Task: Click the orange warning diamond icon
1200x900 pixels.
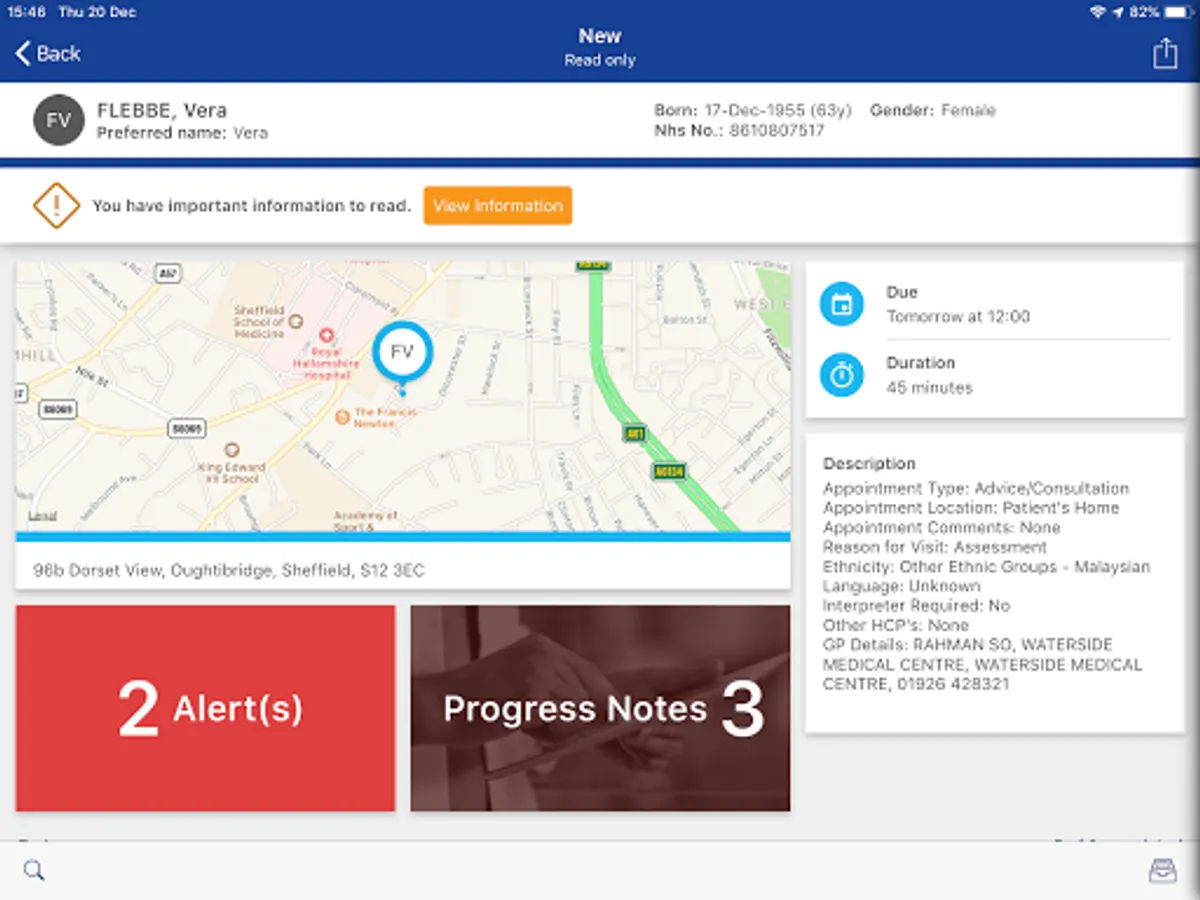Action: [x=56, y=205]
